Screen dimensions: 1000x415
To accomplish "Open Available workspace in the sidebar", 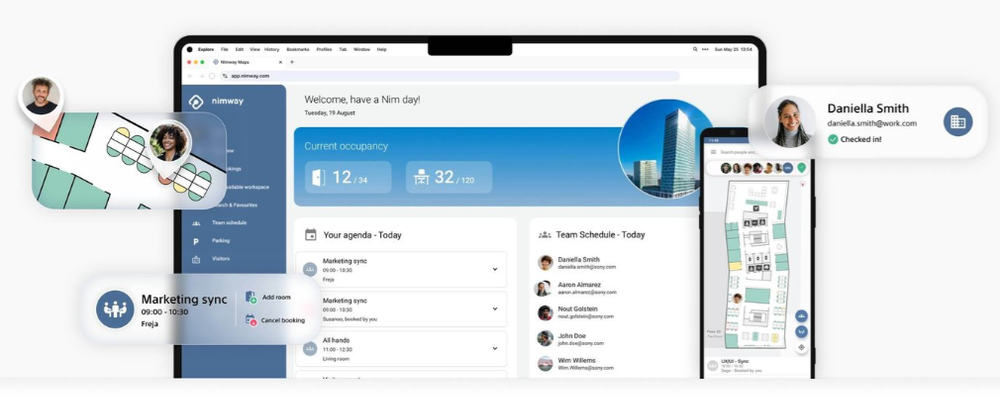I will point(247,187).
